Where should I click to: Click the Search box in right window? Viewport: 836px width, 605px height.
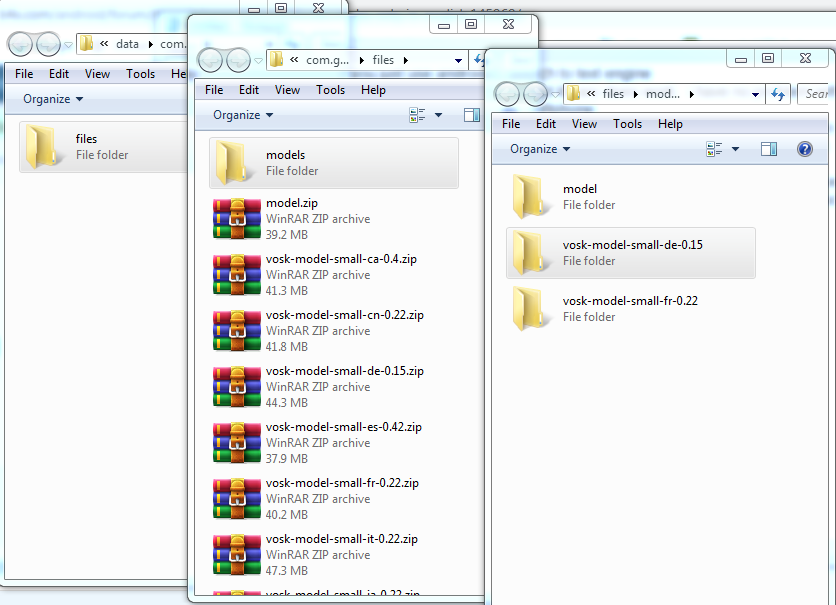[x=815, y=94]
